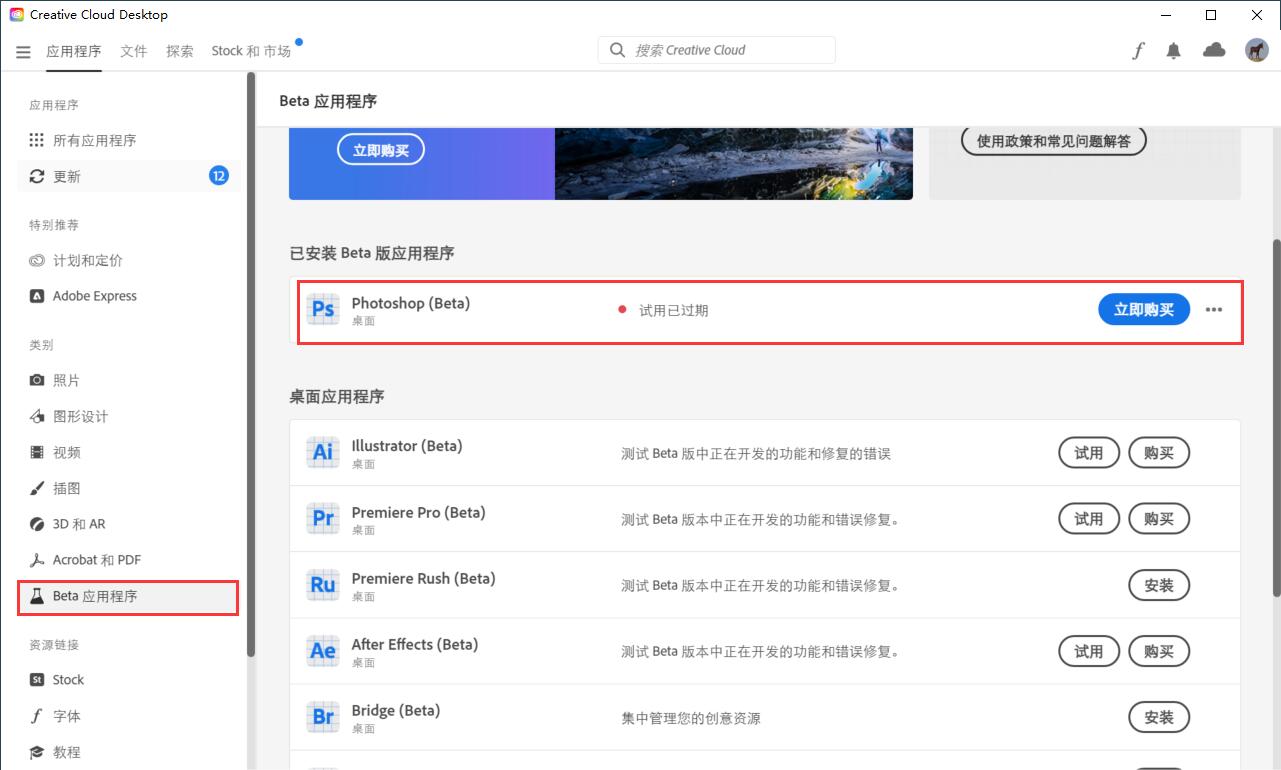Screen dimensions: 1281x770
Task: Click 立即购买 for Photoshop (Beta)
Action: coord(1144,310)
